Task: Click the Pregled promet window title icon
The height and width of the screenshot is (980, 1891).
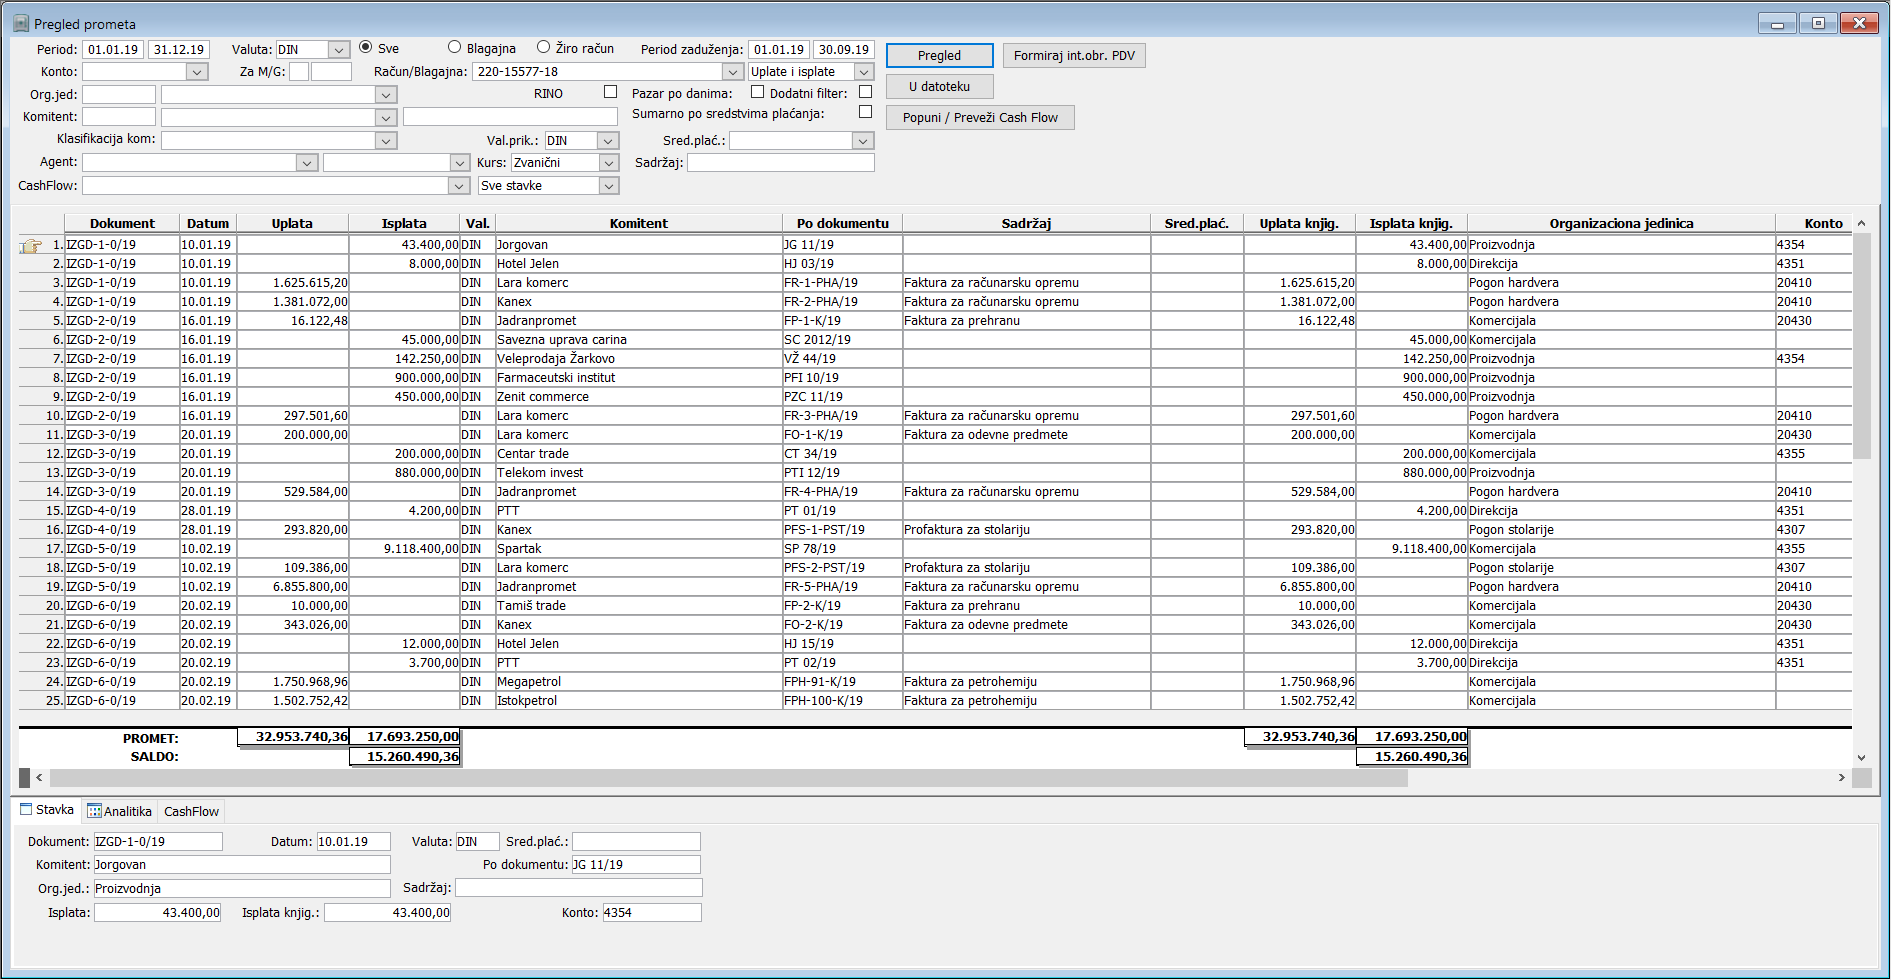Action: (20, 23)
